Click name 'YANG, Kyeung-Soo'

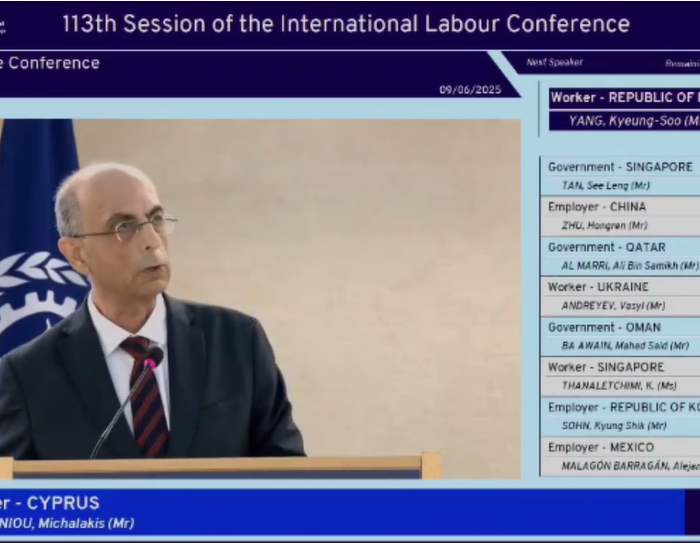coord(625,121)
